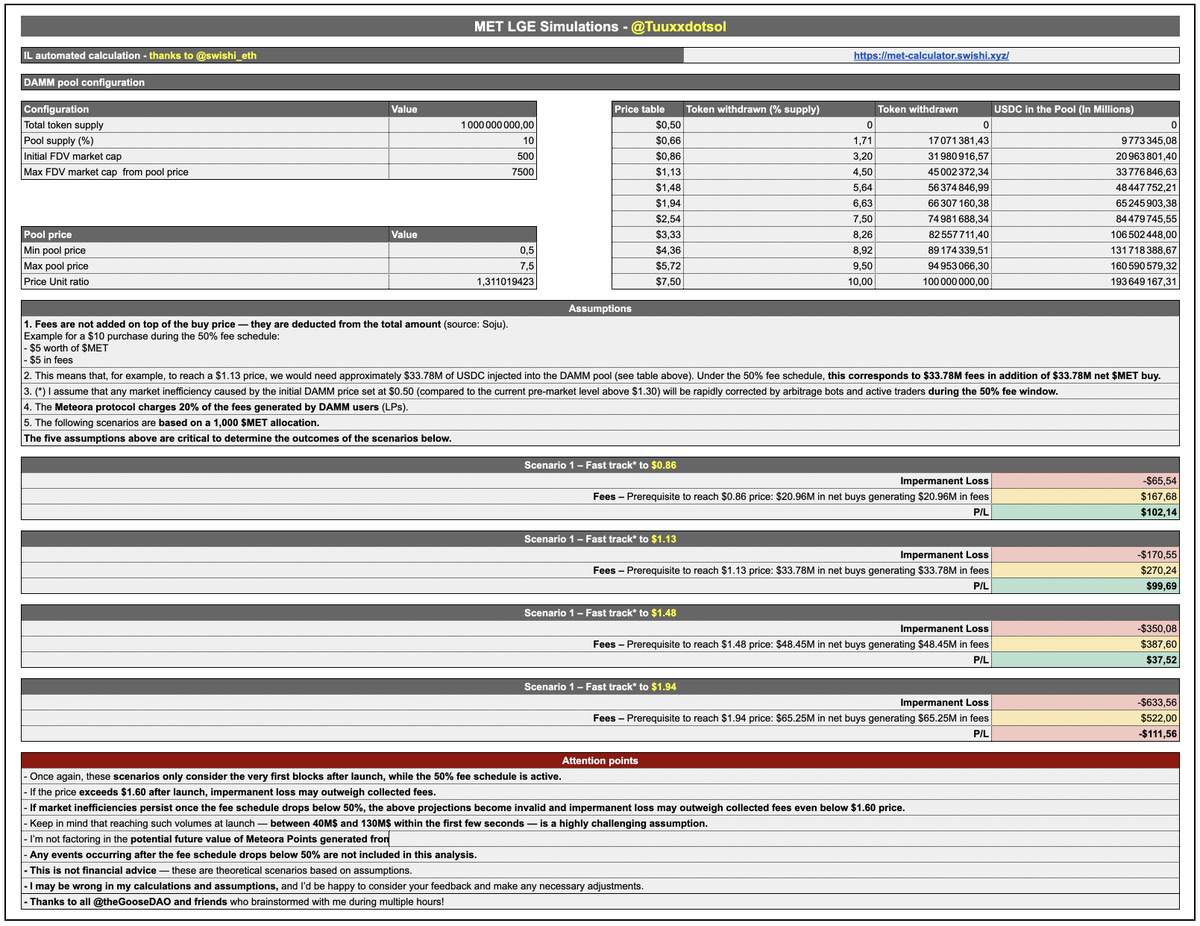Click the value 1 000 000 000,00 cell
This screenshot has width=1200, height=926.
tap(463, 125)
